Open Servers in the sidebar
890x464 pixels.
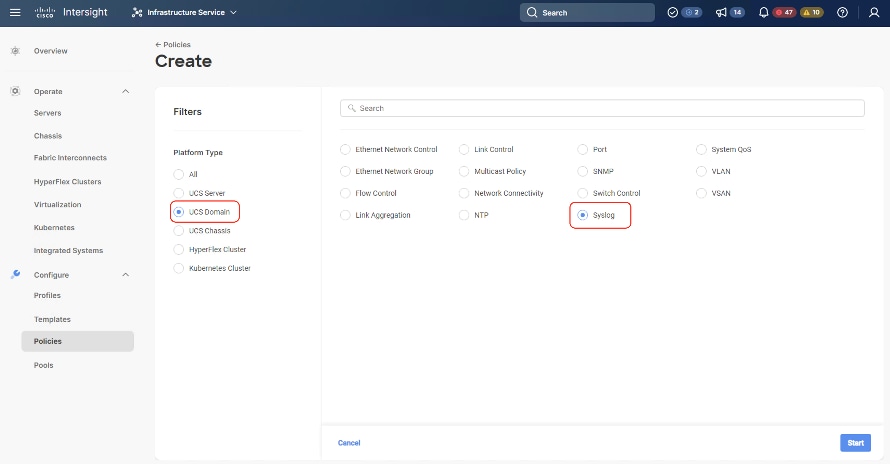click(48, 113)
